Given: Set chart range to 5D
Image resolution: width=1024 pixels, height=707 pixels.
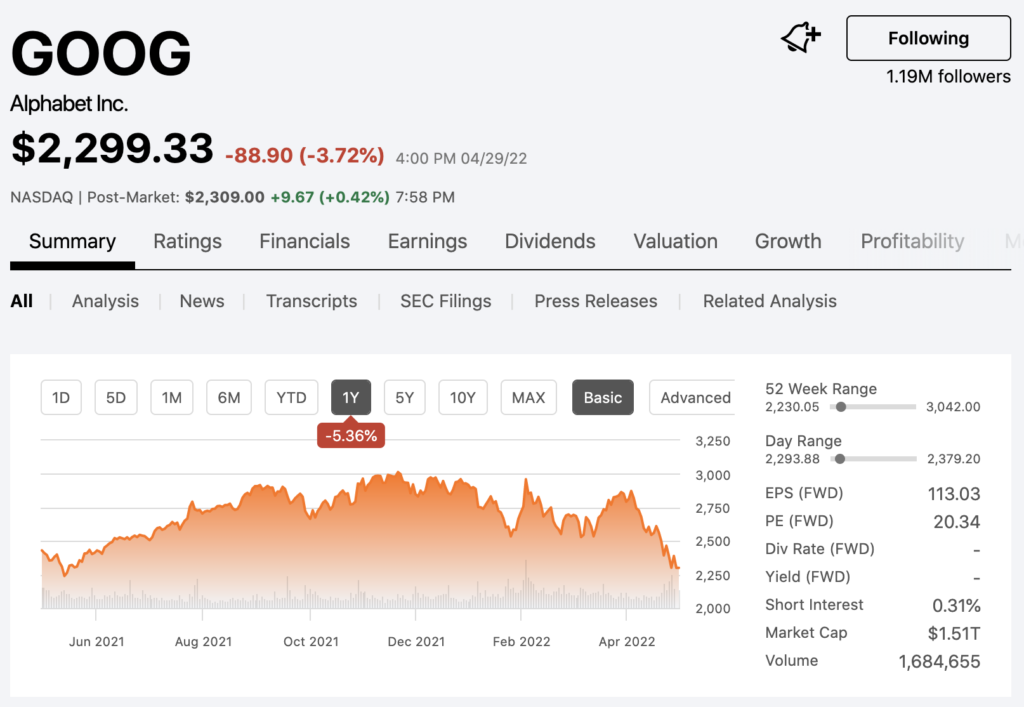Looking at the screenshot, I should point(116,398).
